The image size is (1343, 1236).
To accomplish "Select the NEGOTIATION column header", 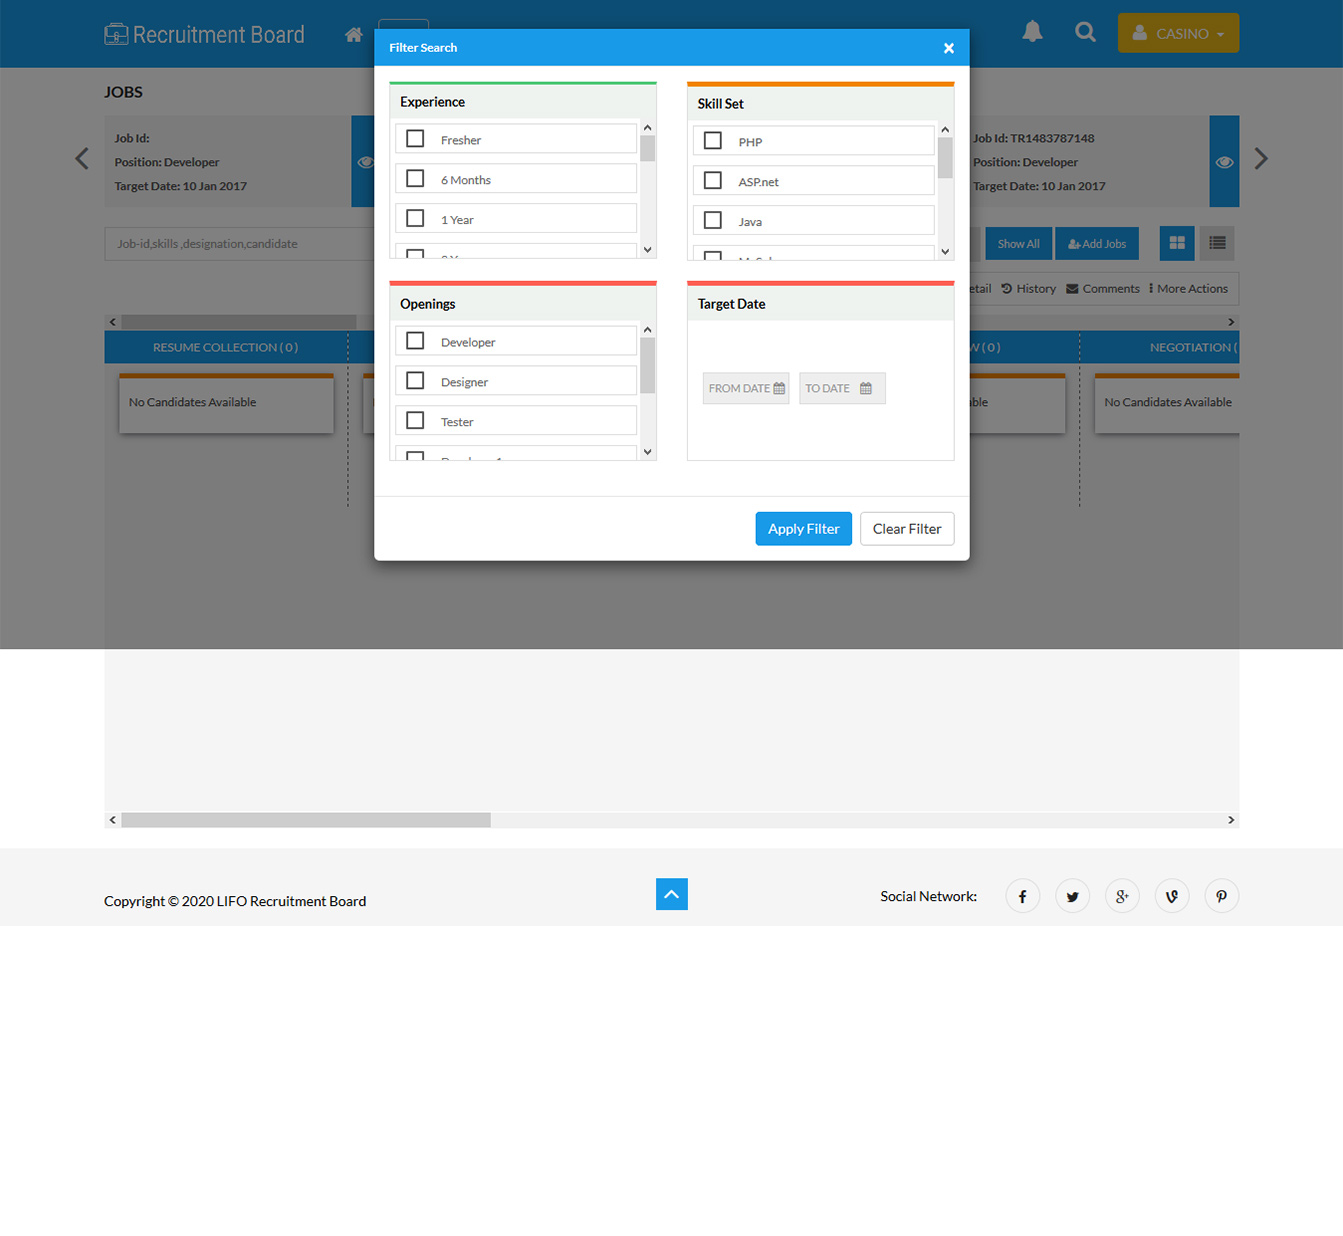I will (1160, 347).
